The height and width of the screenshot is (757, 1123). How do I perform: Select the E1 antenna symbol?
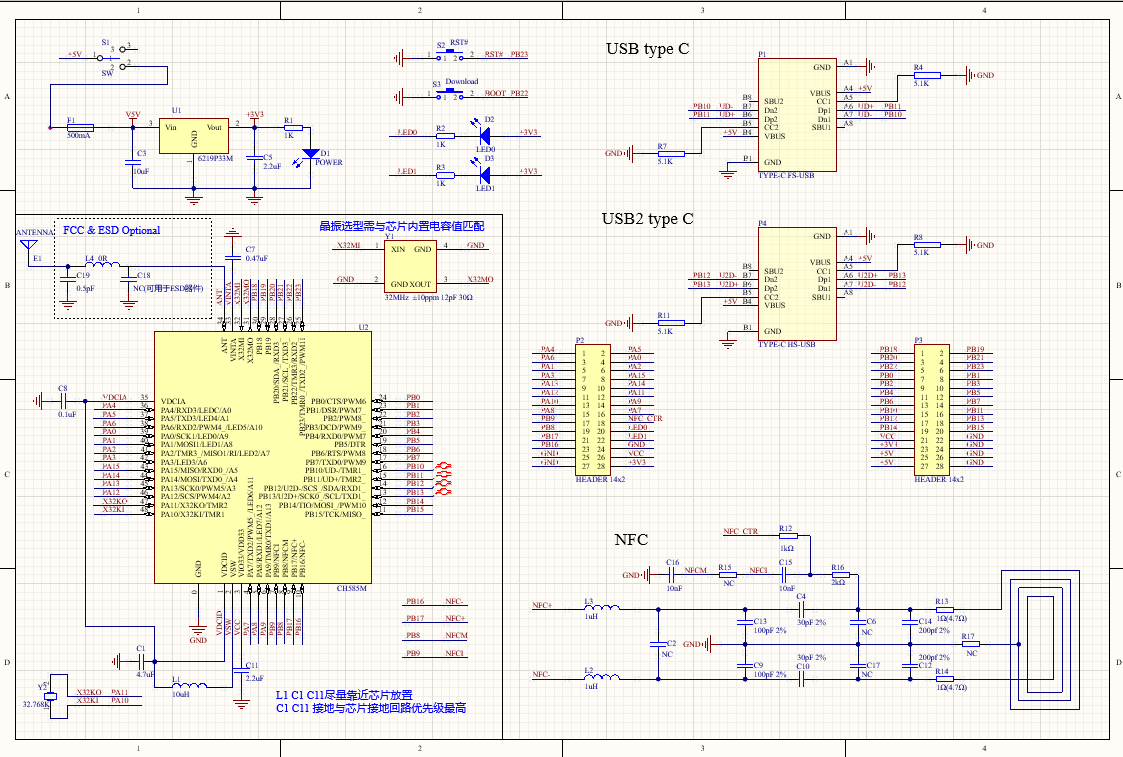pyautogui.click(x=29, y=246)
